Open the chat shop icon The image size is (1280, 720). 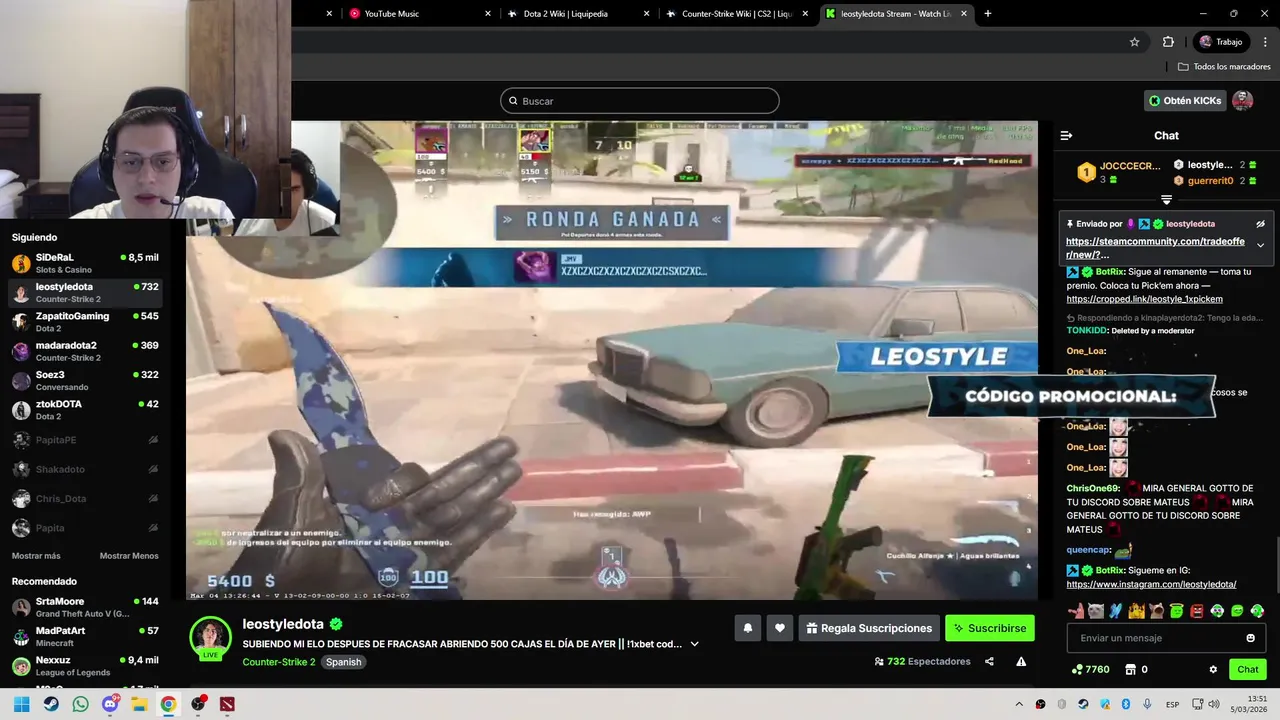(x=1130, y=669)
